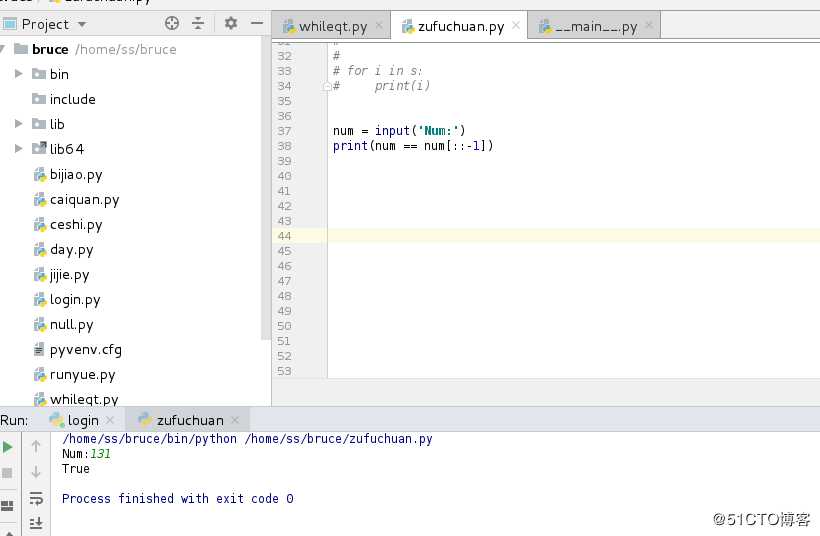Viewport: 820px width, 536px height.
Task: Click the stop process square icon
Action: [7, 473]
